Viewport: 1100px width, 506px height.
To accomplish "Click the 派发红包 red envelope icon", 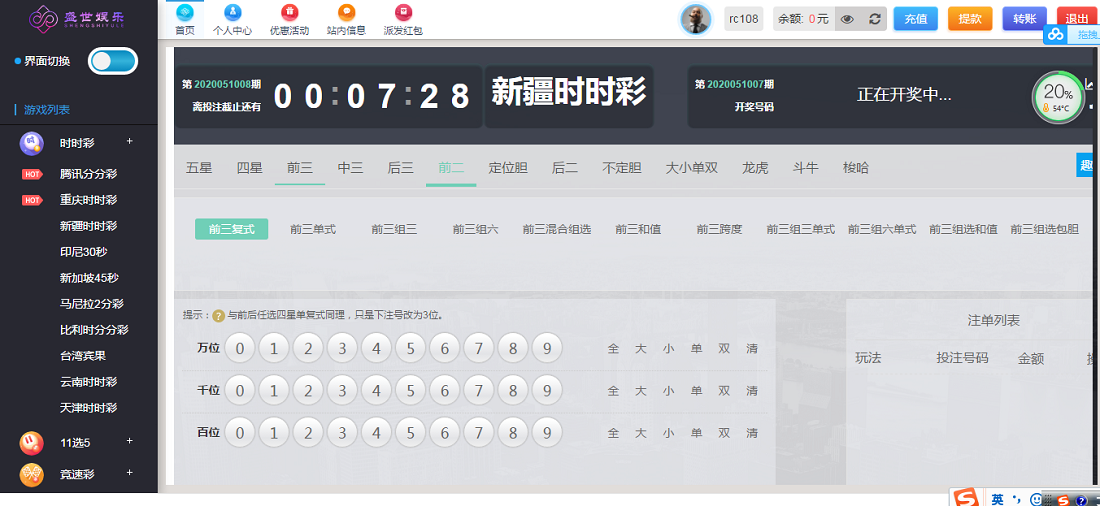I will [403, 13].
